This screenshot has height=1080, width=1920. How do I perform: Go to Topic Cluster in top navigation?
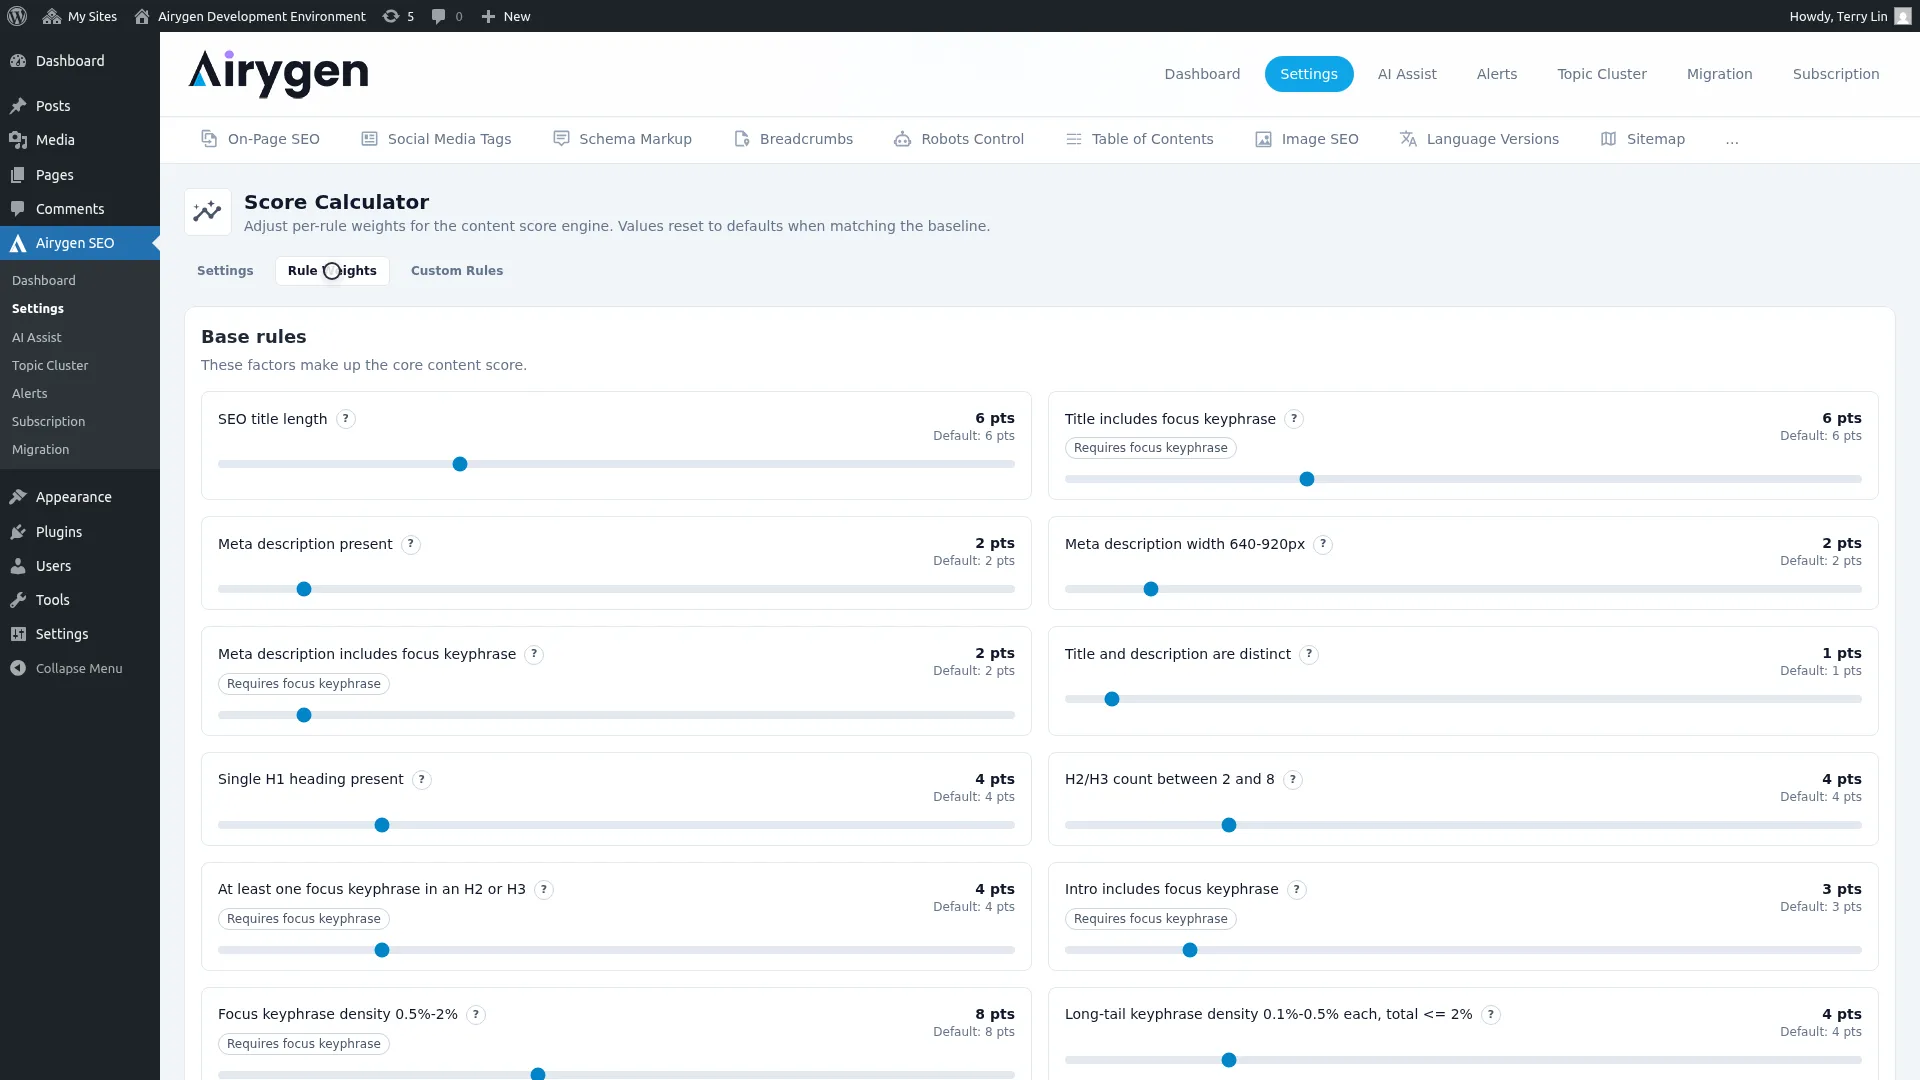(1602, 74)
